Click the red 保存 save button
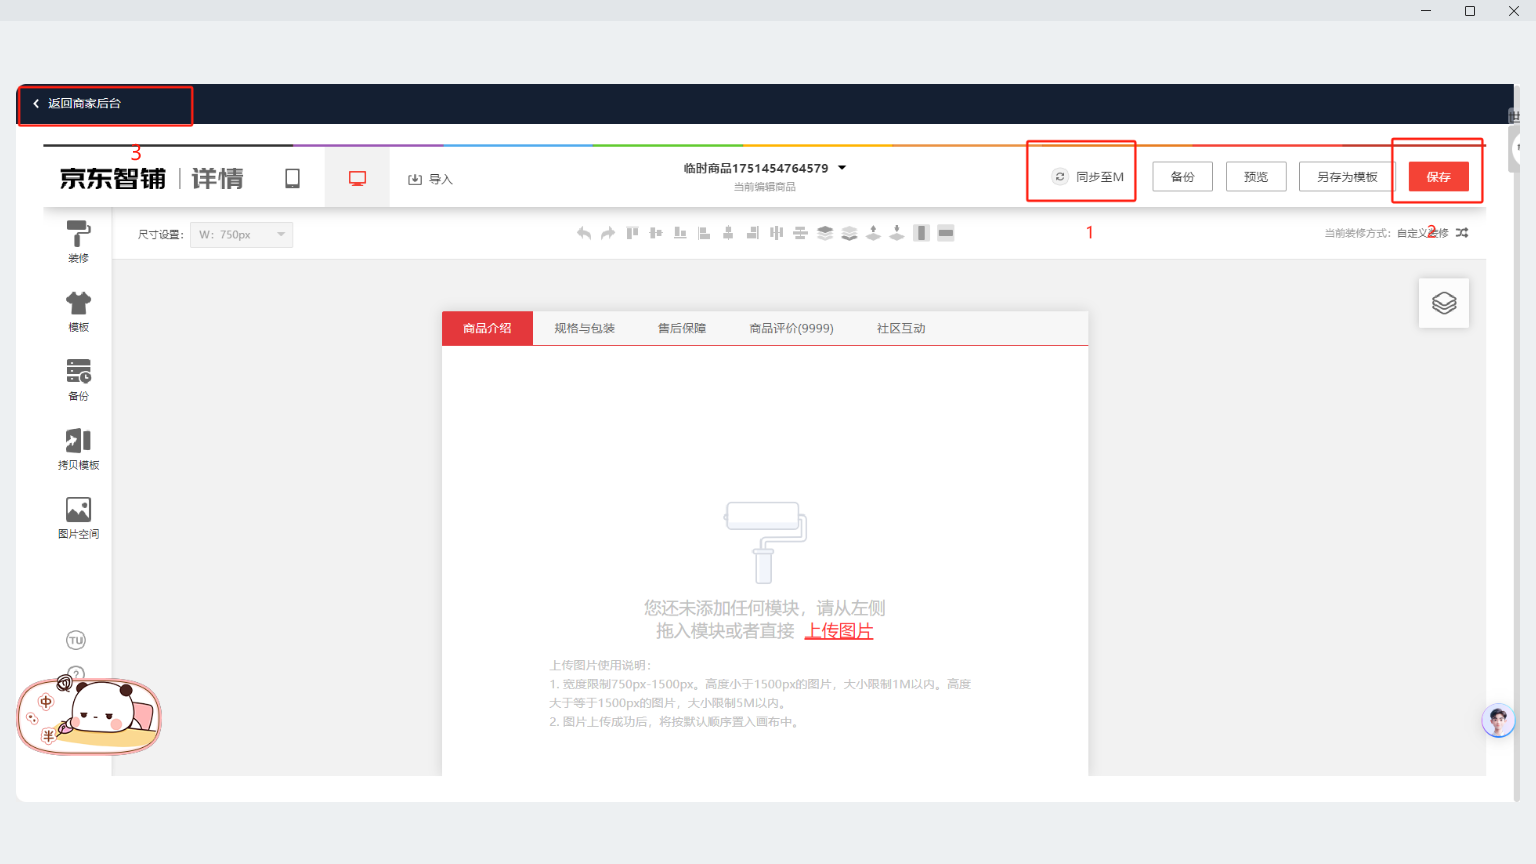 point(1438,177)
